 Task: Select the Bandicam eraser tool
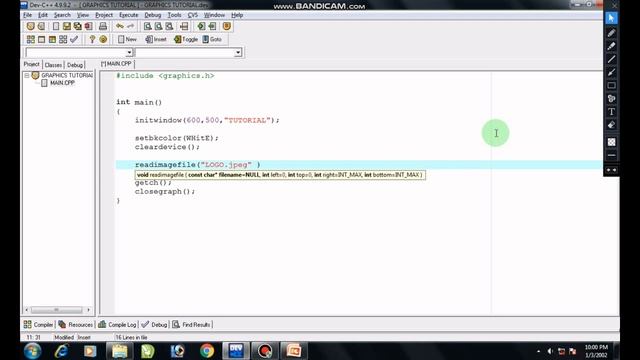611,125
